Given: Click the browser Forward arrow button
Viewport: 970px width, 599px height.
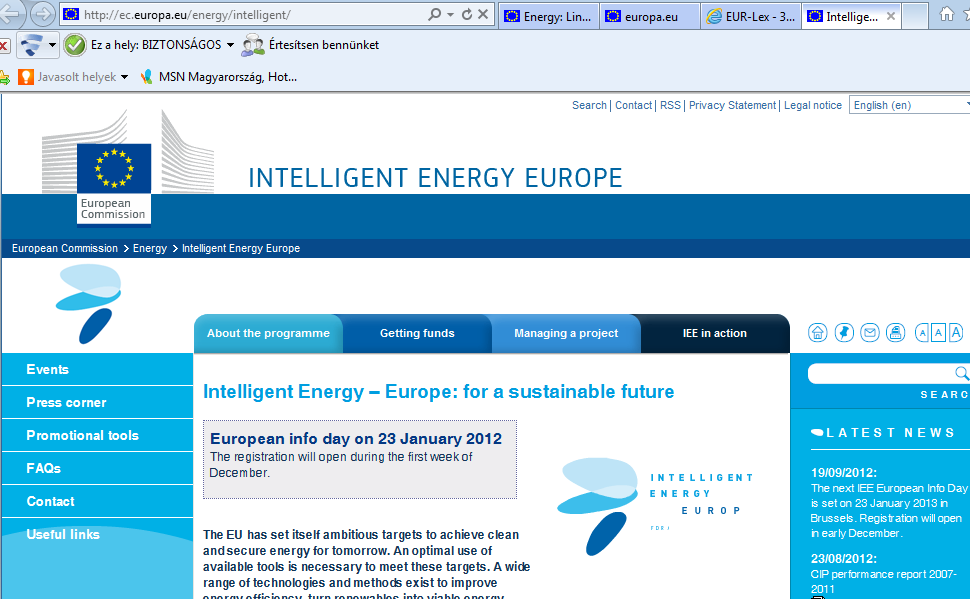Looking at the screenshot, I should pyautogui.click(x=42, y=14).
